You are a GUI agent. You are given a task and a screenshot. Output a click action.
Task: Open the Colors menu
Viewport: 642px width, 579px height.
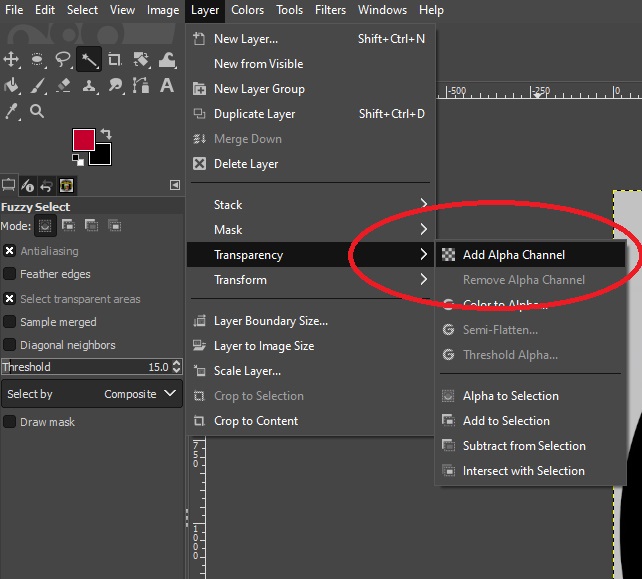click(247, 10)
